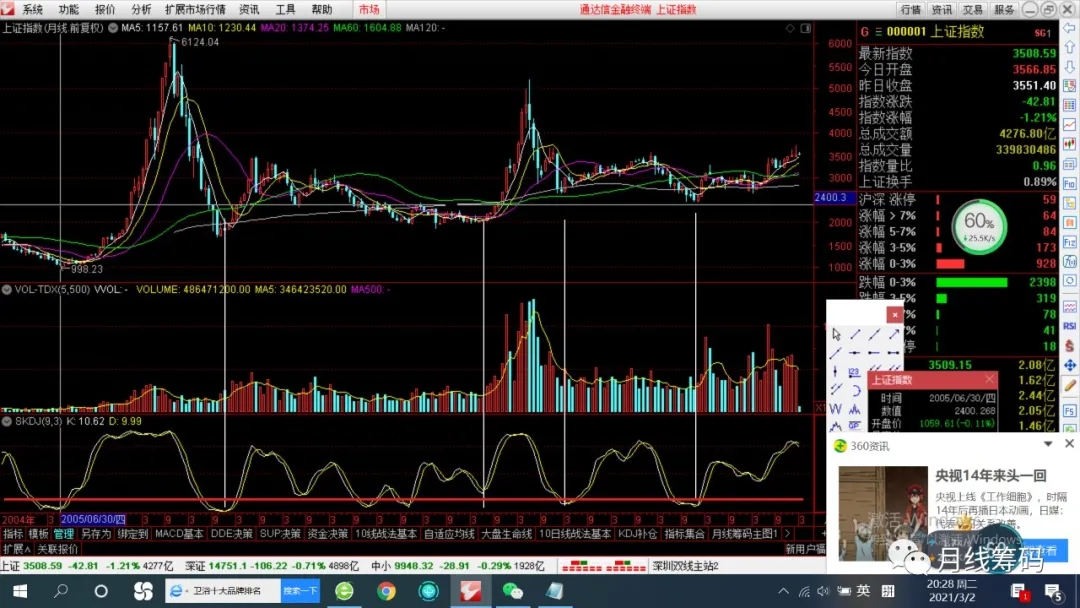The height and width of the screenshot is (608, 1080).
Task: Click the 交易 button in top right
Action: point(973,9)
